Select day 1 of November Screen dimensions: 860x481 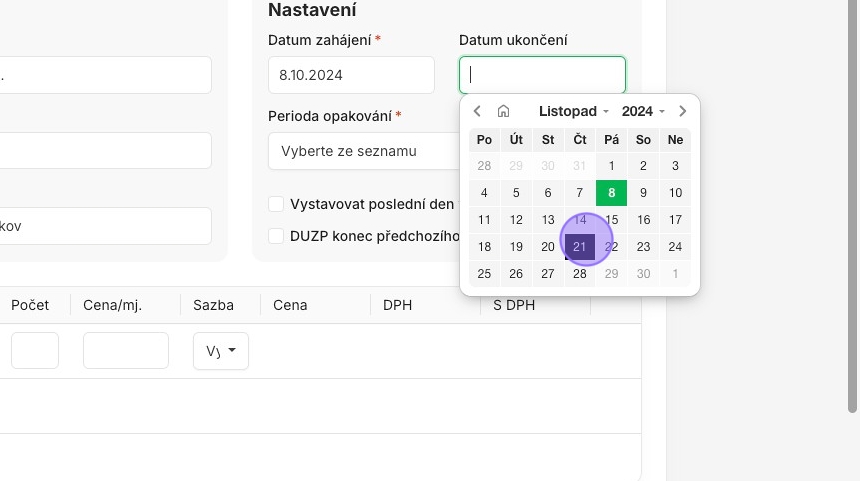pos(611,166)
